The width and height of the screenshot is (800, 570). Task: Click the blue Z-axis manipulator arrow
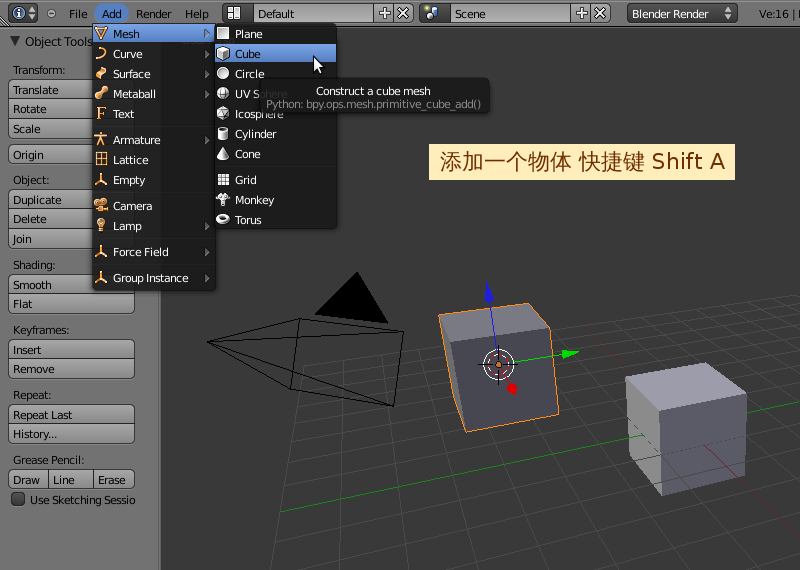489,292
